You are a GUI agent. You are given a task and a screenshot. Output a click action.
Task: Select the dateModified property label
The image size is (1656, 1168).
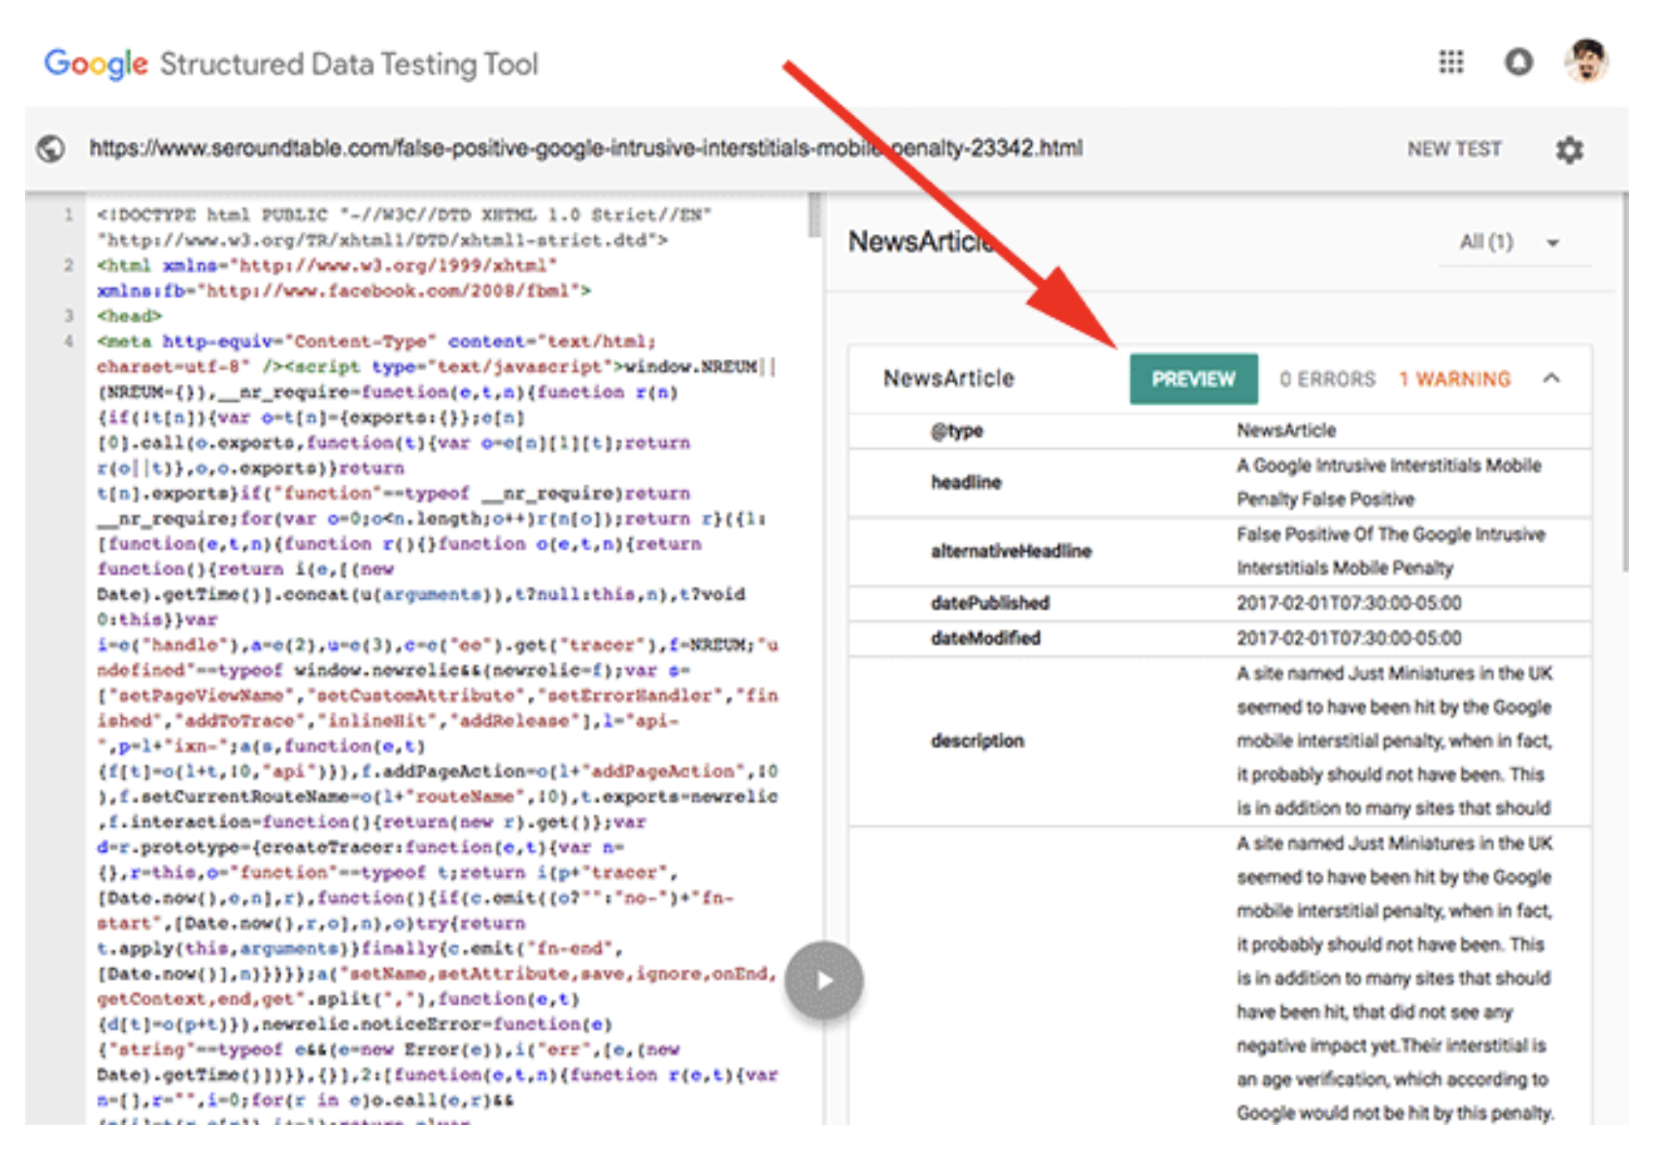pos(986,638)
